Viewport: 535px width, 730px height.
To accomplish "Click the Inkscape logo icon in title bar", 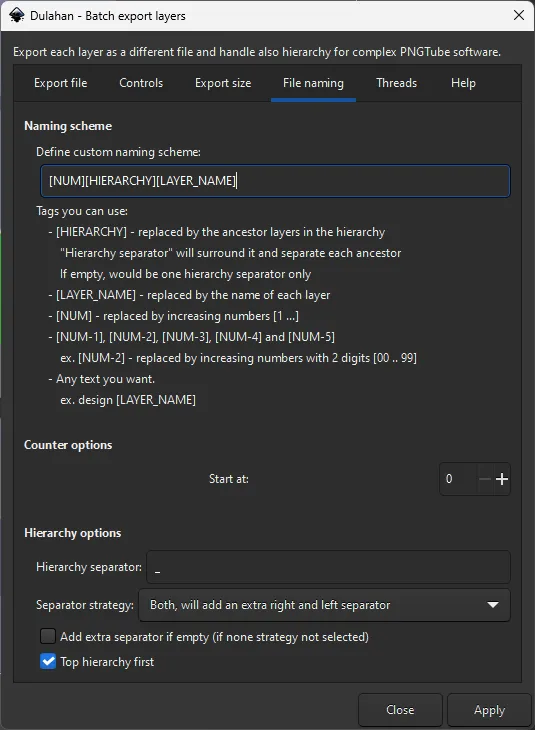I will 16,15.
